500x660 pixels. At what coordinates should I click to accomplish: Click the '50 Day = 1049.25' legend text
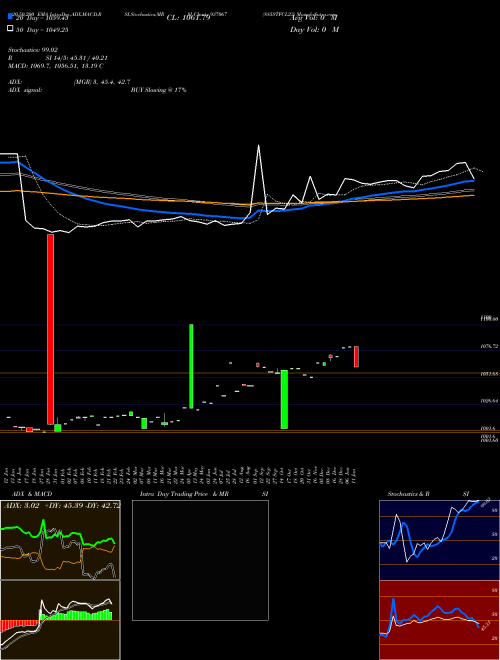[x=42, y=30]
